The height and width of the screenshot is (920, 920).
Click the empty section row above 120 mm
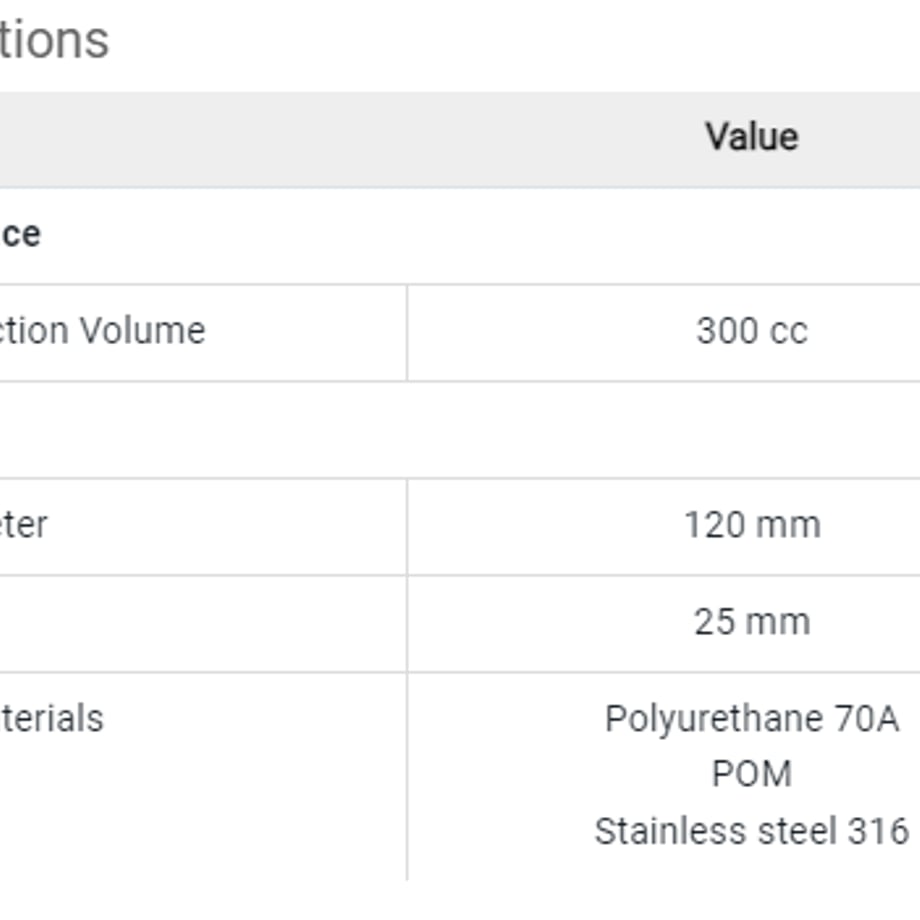460,429
